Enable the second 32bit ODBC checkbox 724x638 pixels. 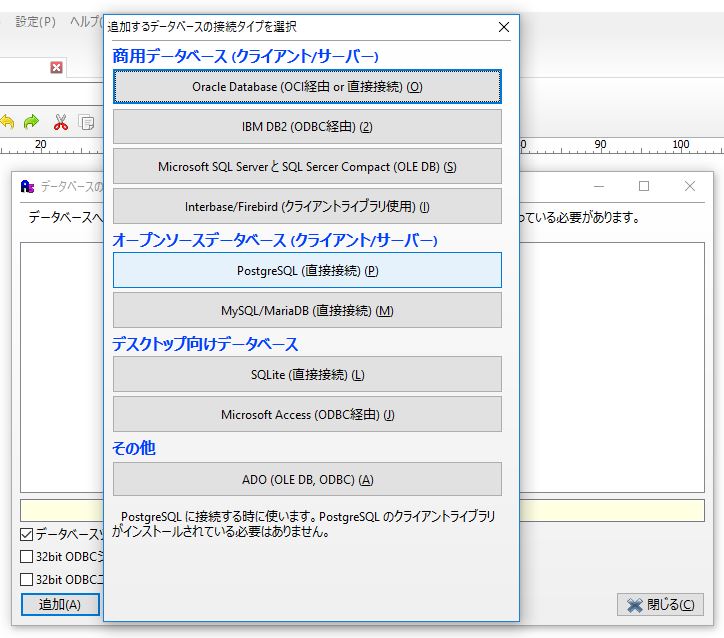point(27,579)
